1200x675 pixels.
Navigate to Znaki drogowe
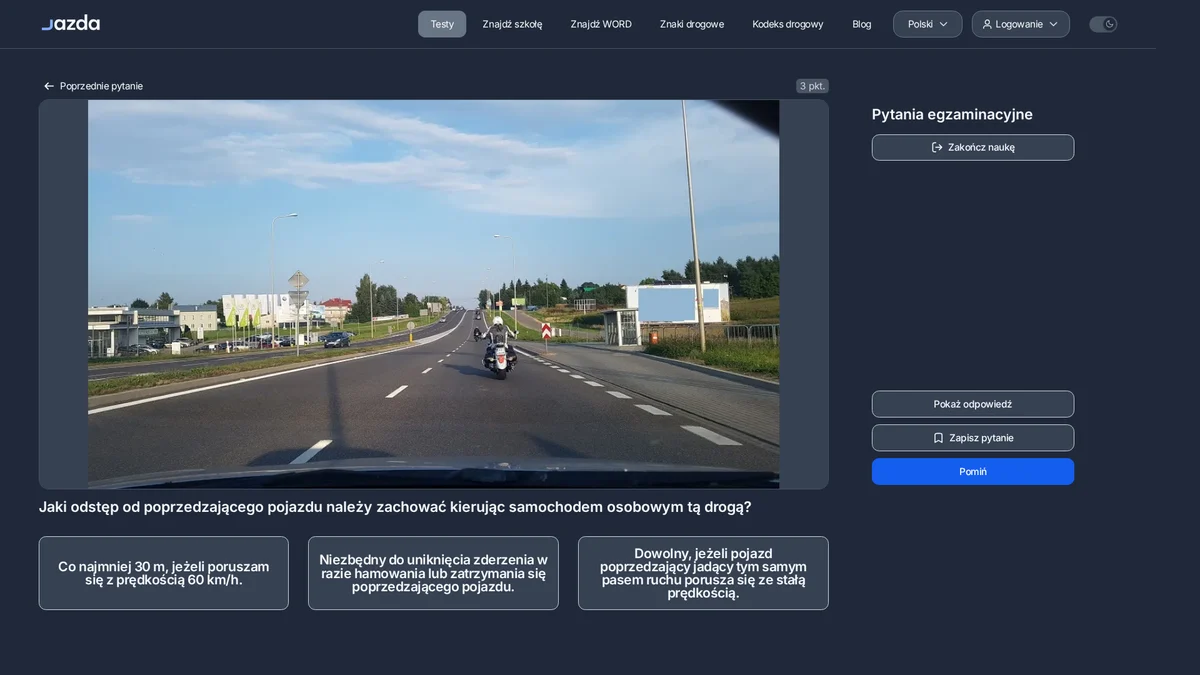click(692, 24)
